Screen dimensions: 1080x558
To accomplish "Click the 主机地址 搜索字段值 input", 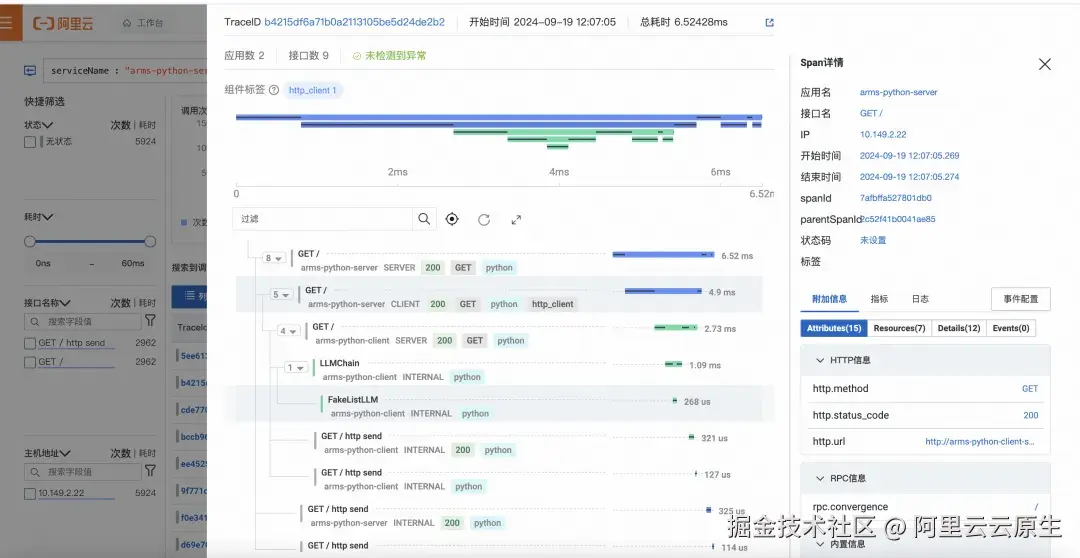I will [x=83, y=472].
